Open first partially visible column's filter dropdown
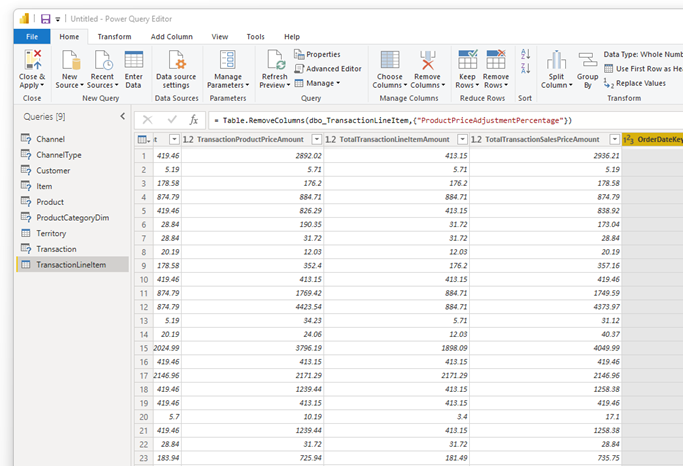 coord(174,139)
